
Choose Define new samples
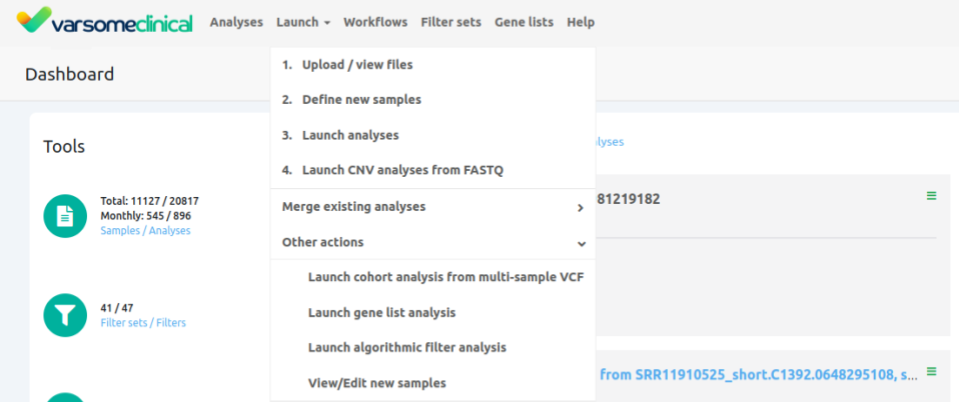coord(432,100)
